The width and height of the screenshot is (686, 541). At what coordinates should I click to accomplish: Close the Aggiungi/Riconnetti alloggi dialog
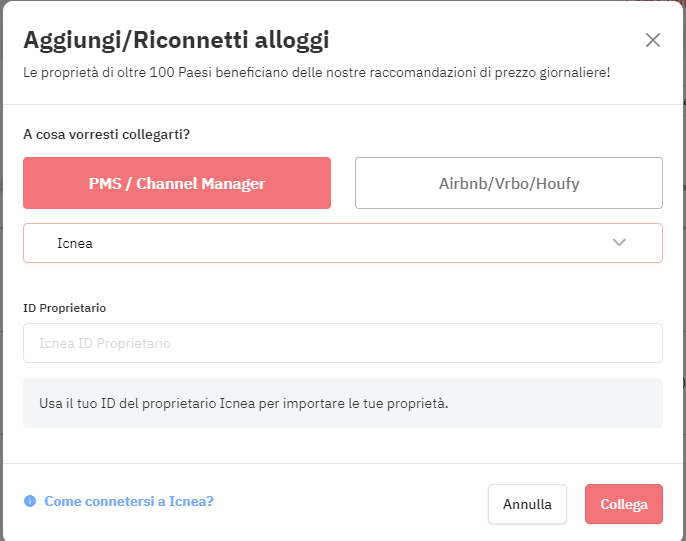(x=652, y=40)
